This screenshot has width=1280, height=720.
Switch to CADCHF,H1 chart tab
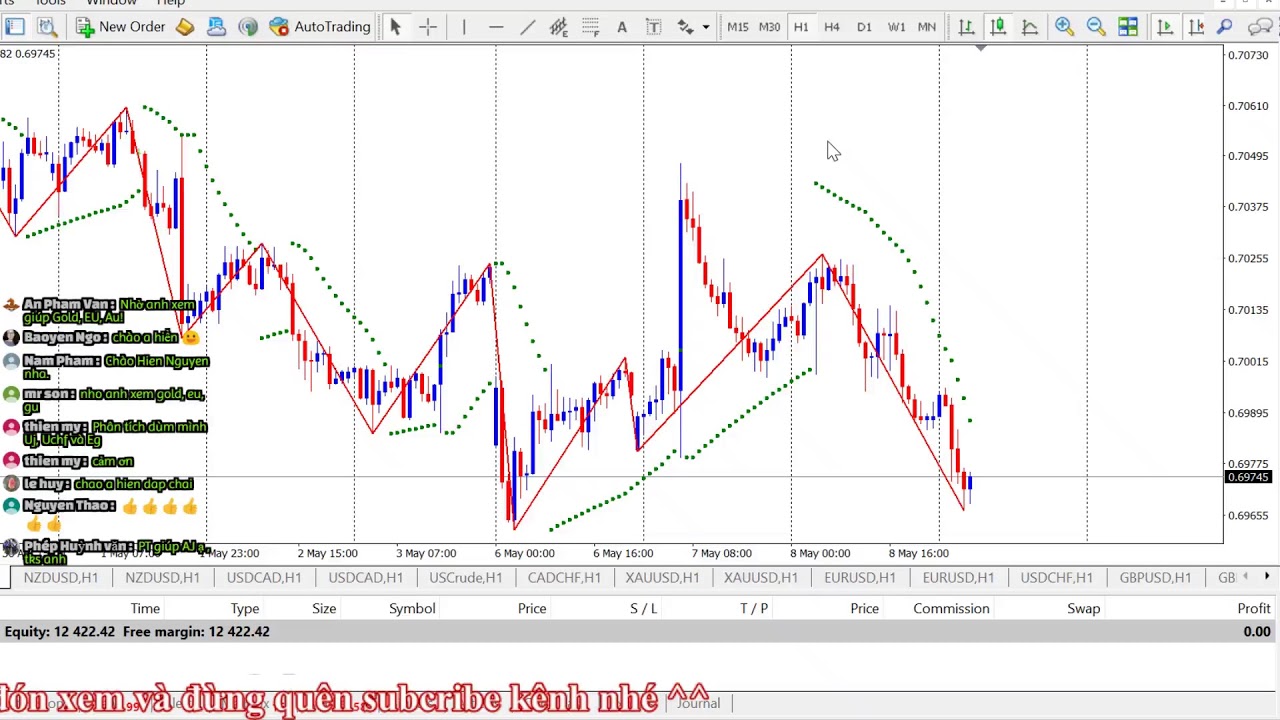pos(564,577)
